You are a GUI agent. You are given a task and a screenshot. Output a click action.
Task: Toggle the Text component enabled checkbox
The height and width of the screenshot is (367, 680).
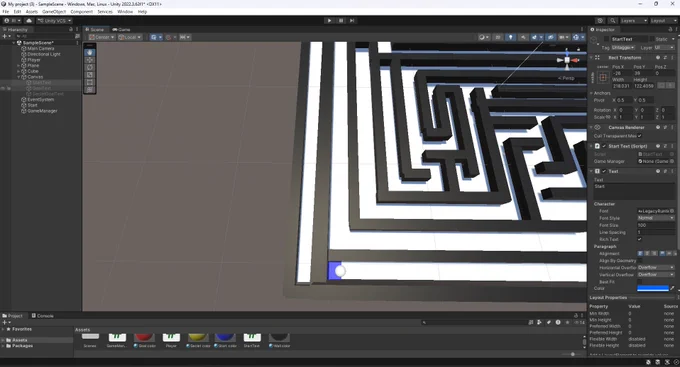tap(604, 171)
